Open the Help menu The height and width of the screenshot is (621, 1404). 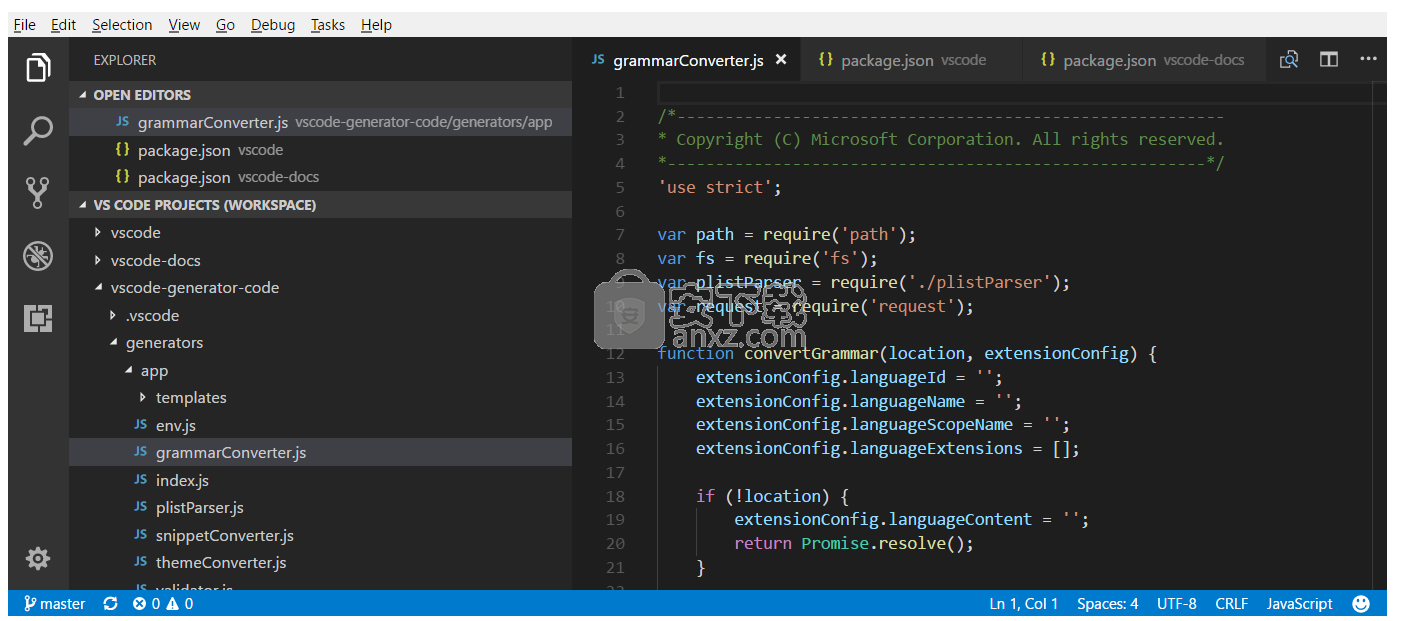tap(376, 25)
